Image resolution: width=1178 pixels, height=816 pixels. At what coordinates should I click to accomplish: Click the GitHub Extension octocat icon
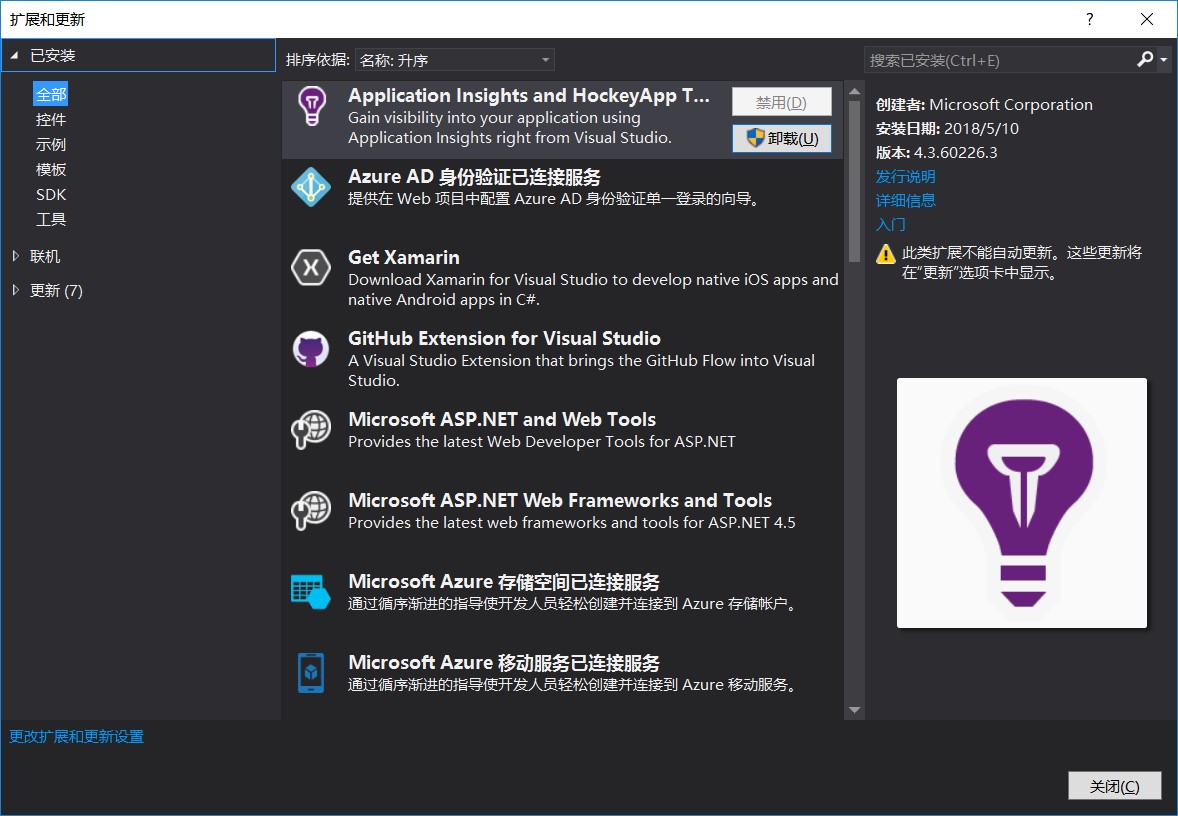point(311,349)
